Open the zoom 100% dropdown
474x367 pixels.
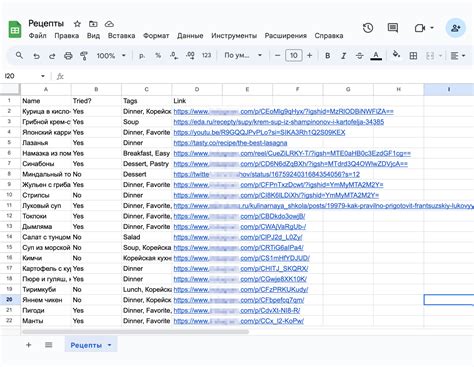click(111, 56)
